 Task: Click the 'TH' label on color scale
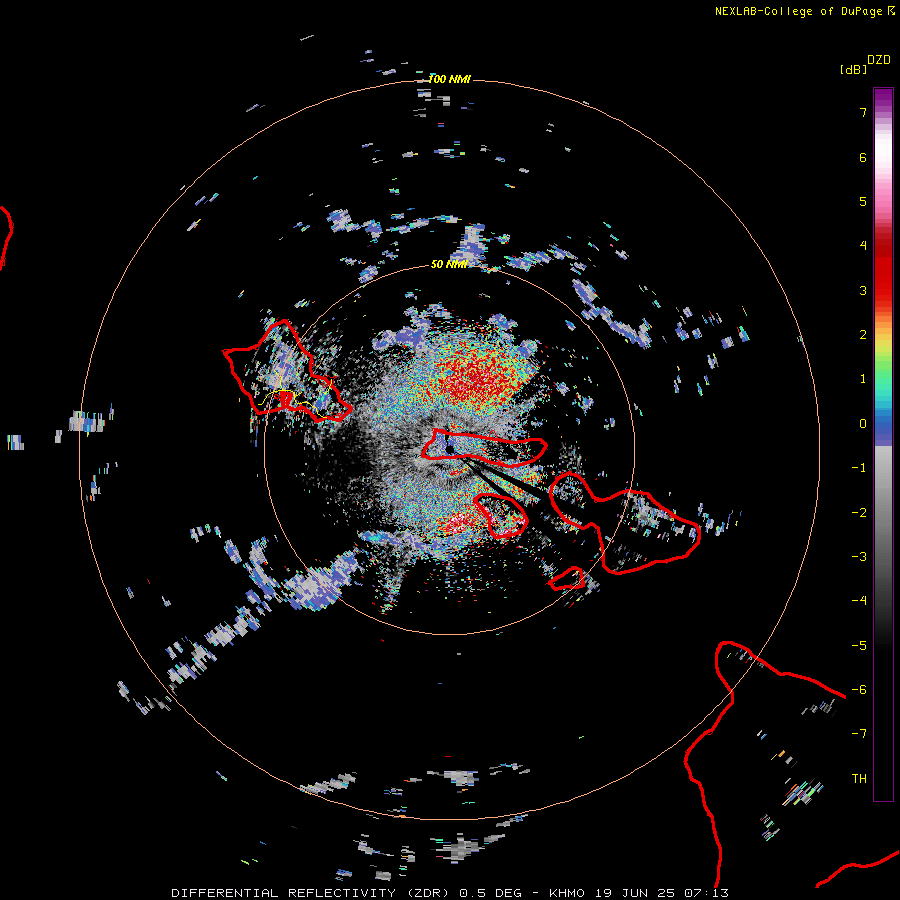point(859,779)
